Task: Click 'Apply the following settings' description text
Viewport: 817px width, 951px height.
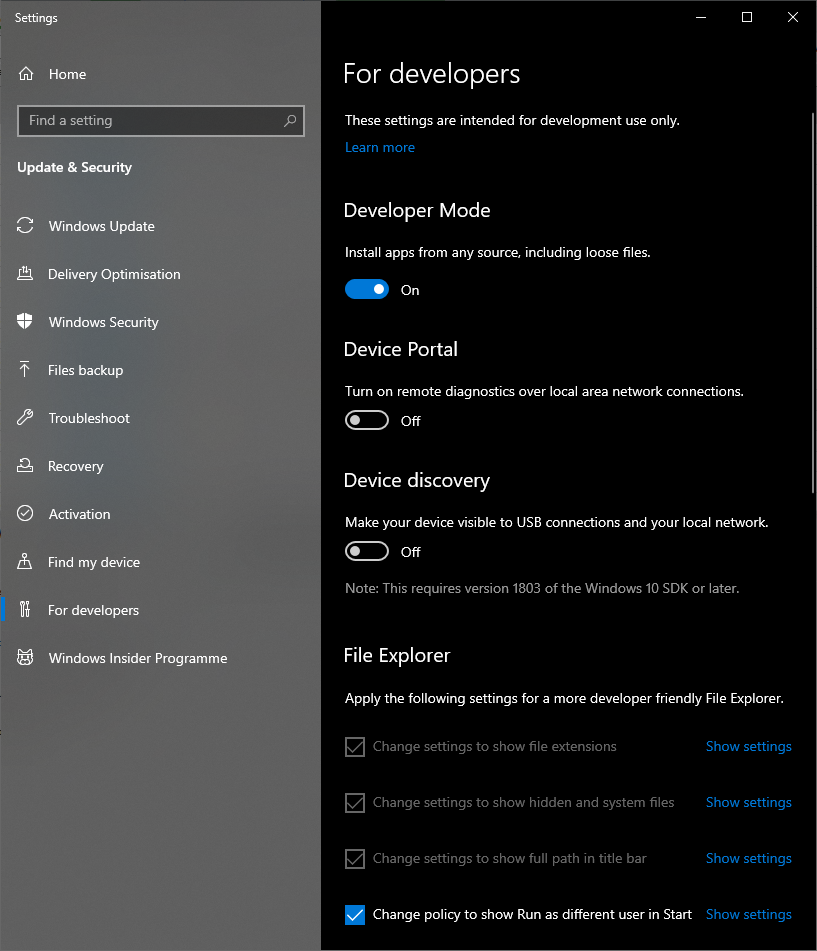Action: [x=564, y=698]
